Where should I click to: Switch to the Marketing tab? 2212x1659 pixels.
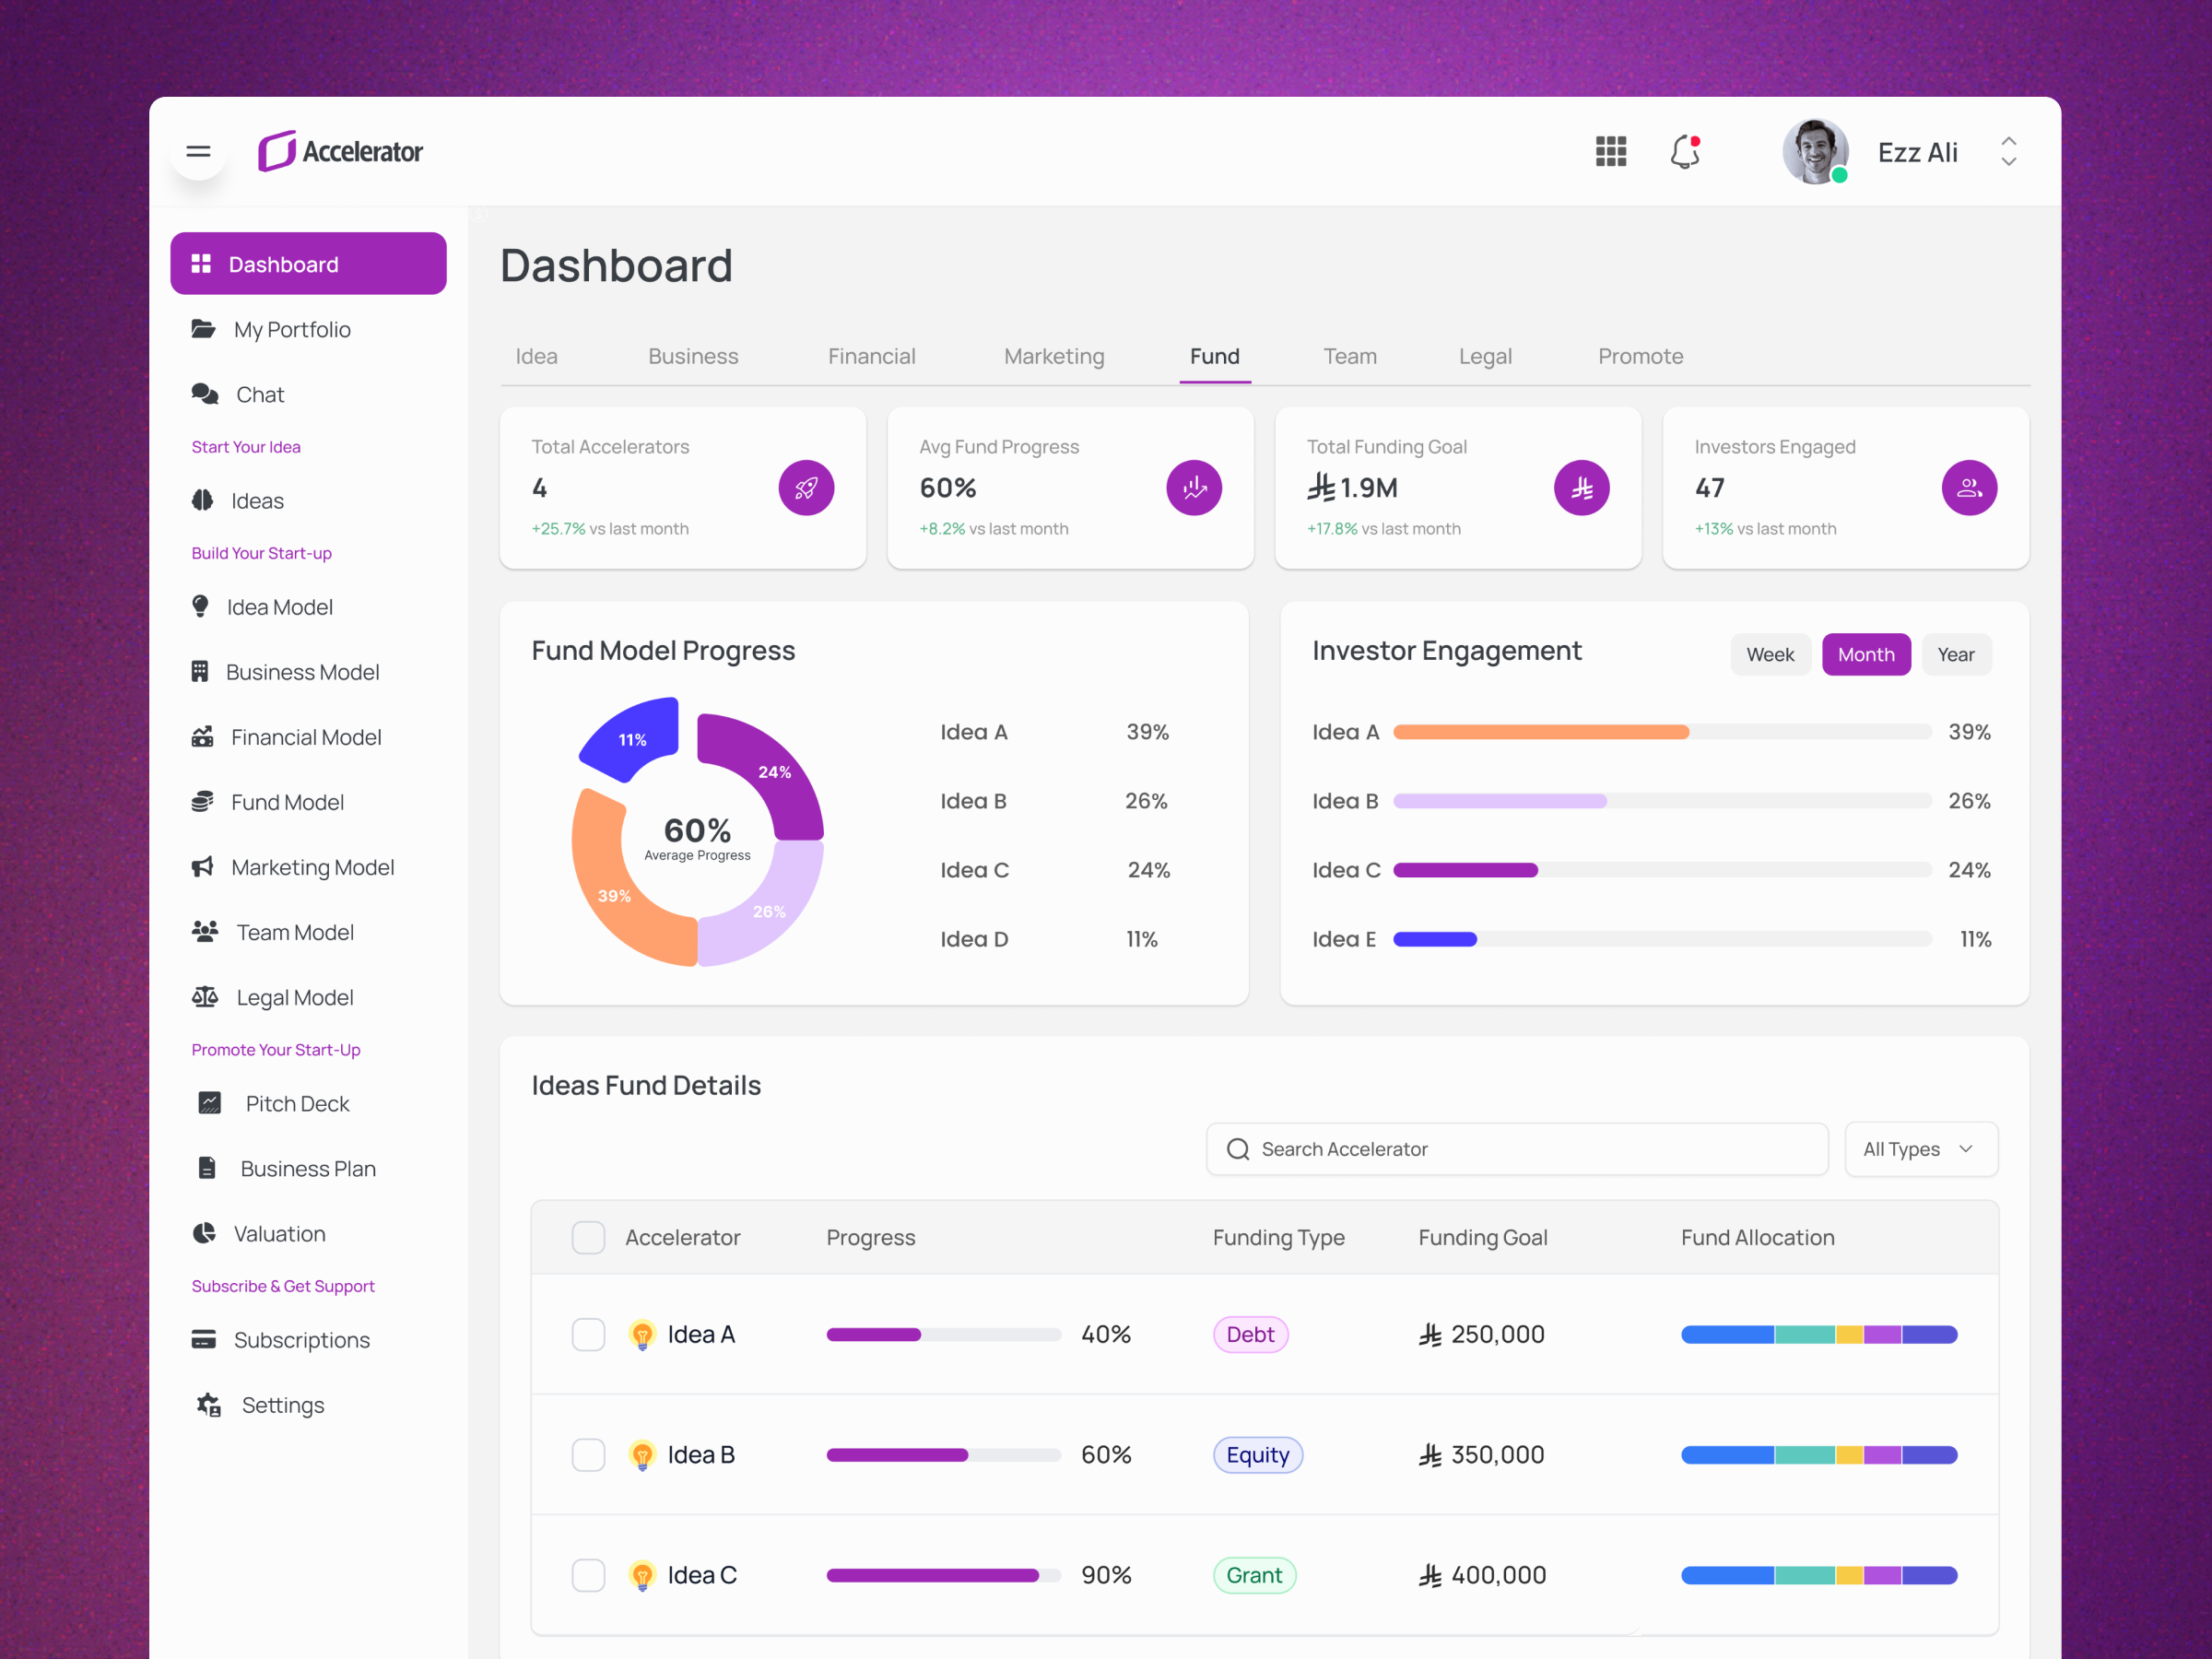(1054, 356)
